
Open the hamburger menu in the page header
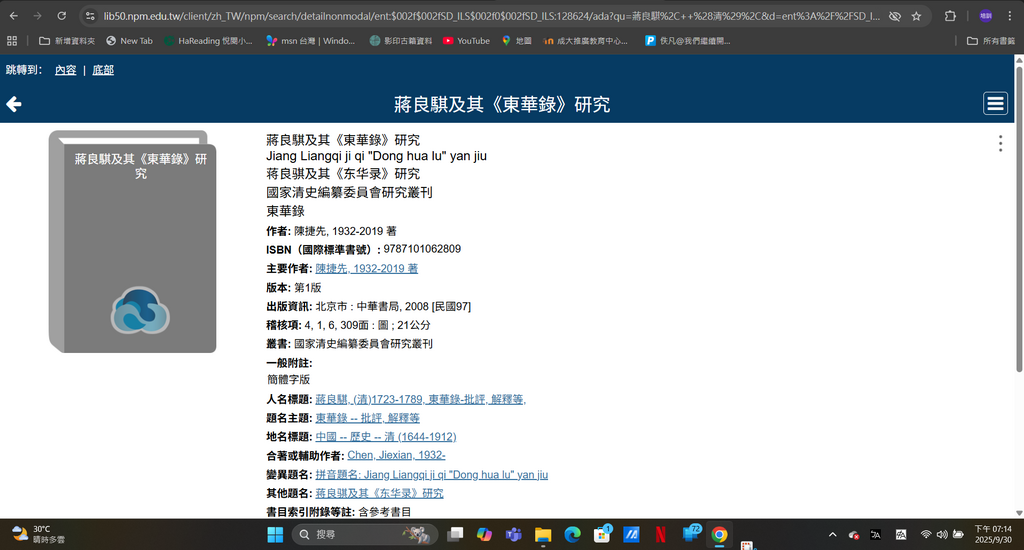(995, 104)
